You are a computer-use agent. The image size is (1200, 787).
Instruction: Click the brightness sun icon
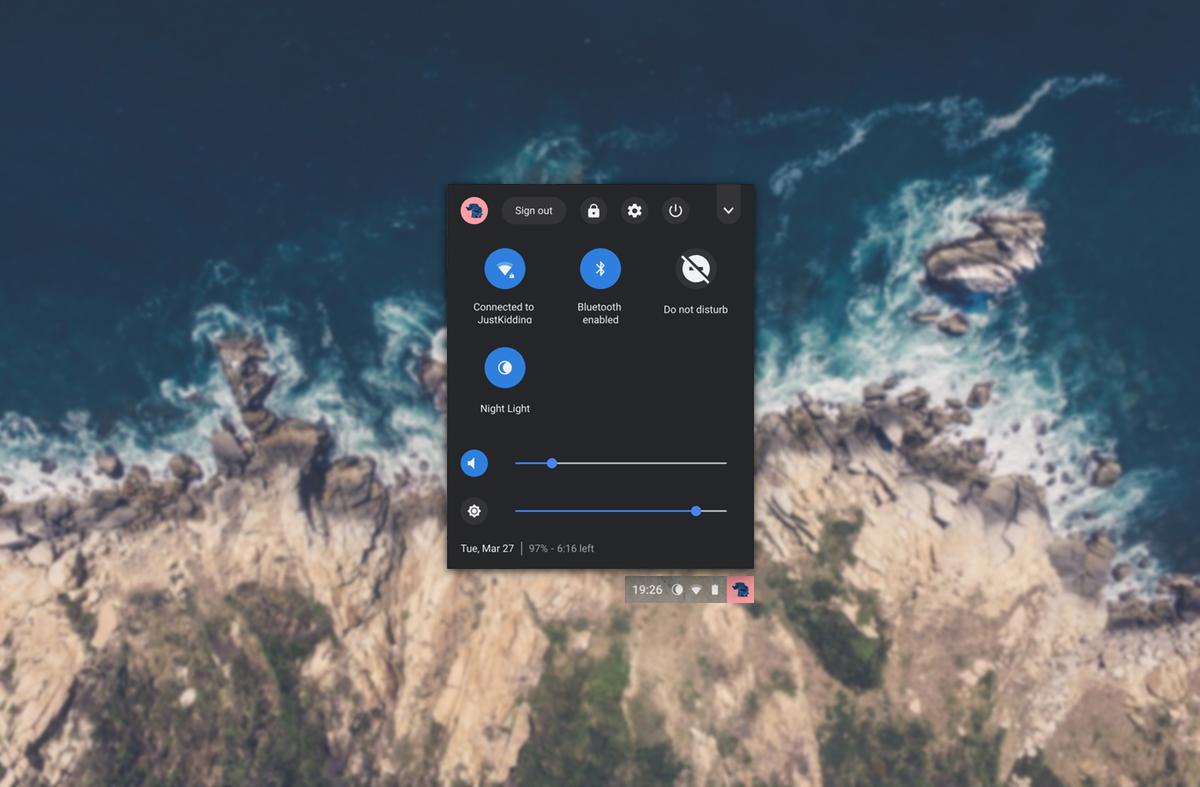coord(474,511)
